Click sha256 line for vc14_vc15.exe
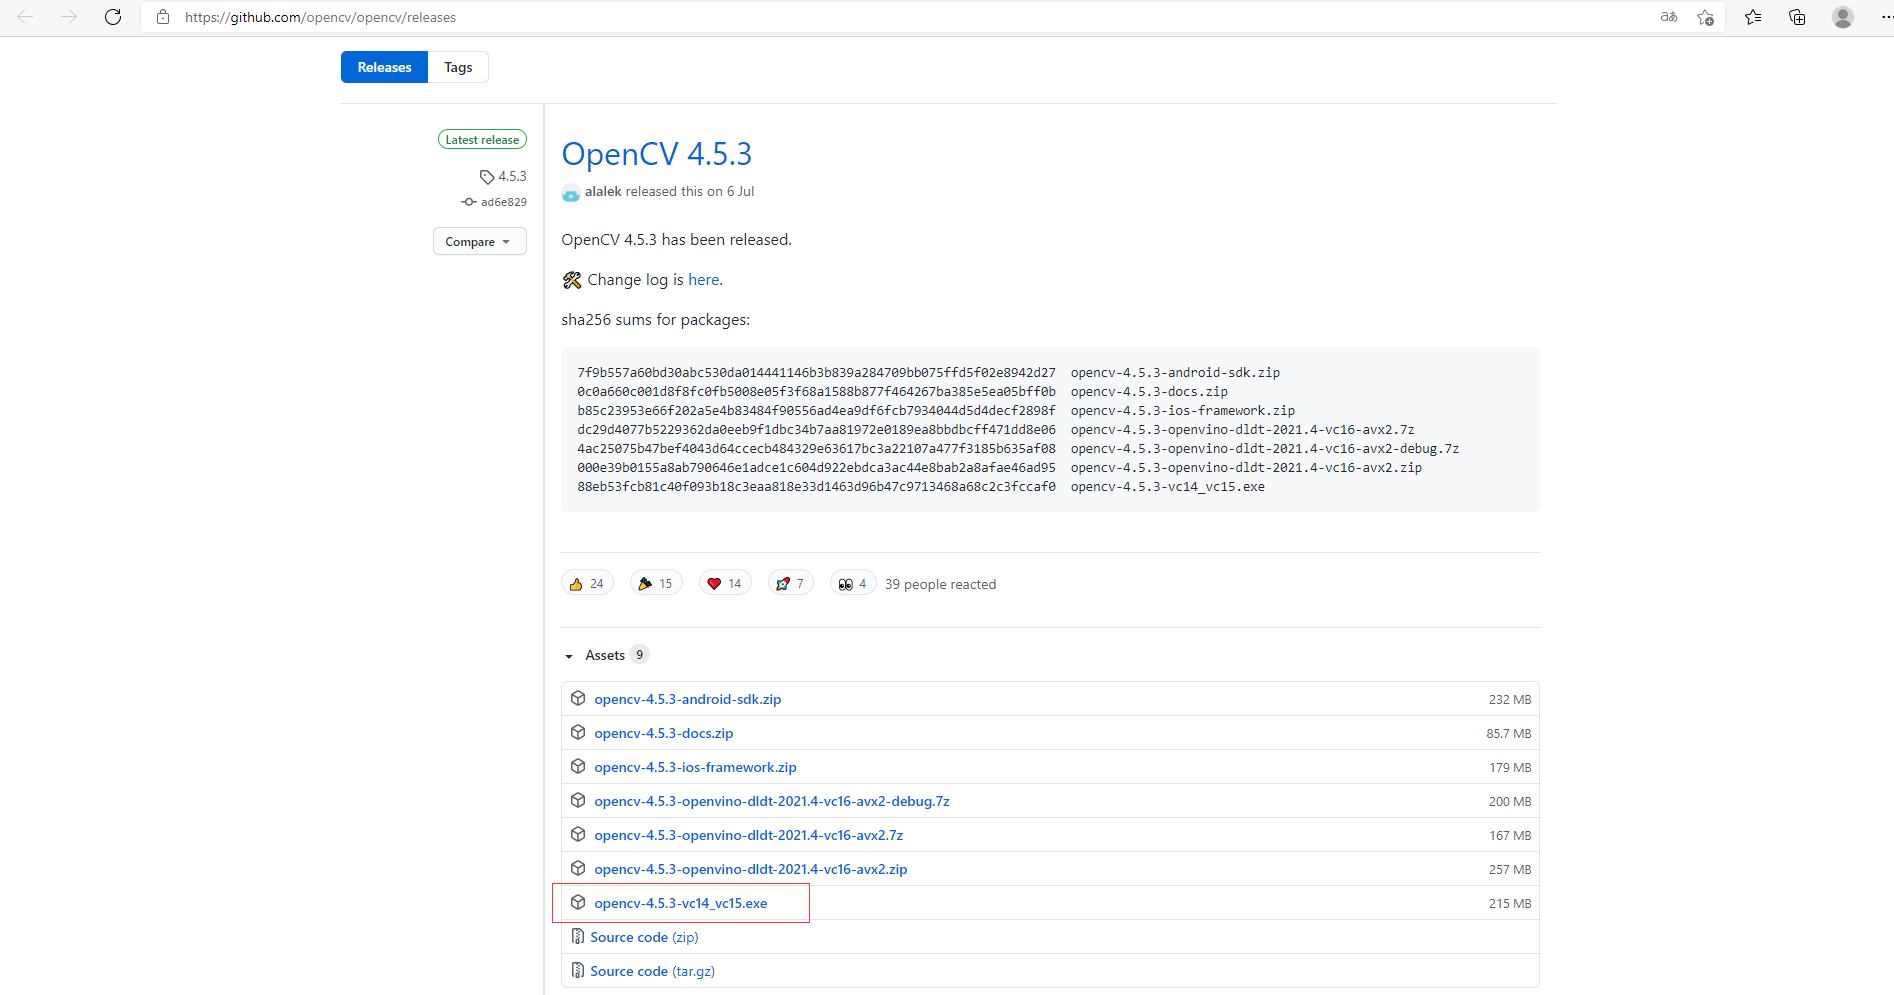Image resolution: width=1894 pixels, height=995 pixels. (x=921, y=487)
